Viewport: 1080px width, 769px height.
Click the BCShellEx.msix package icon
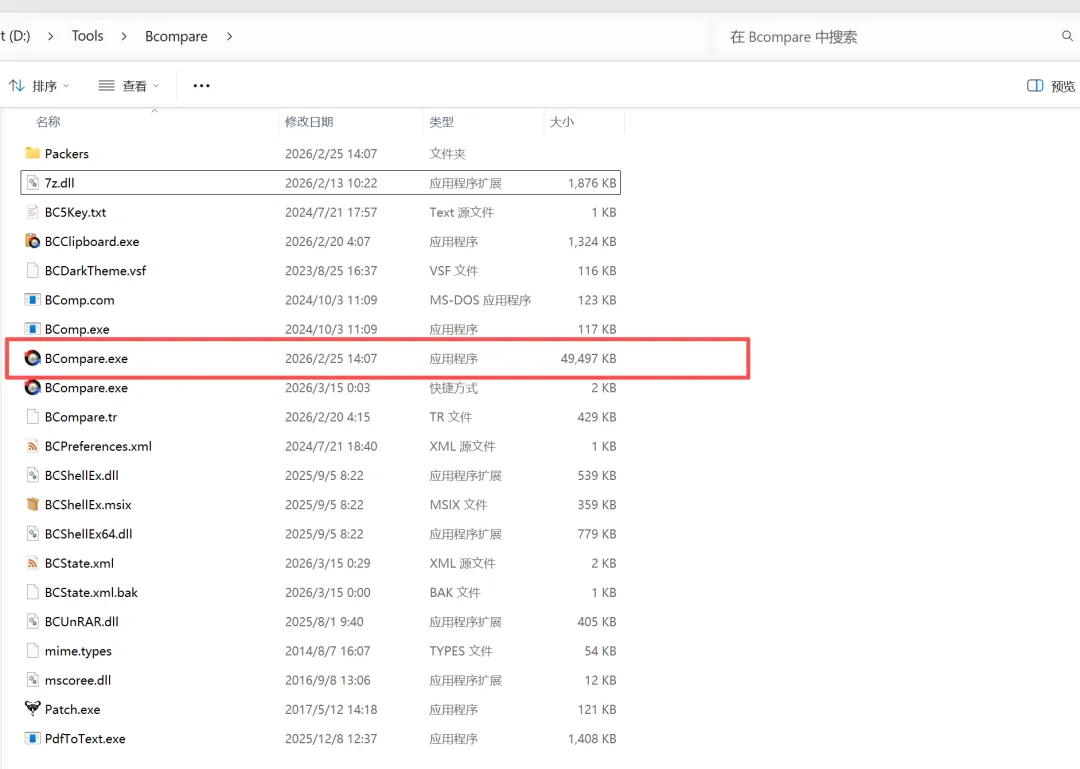tap(32, 504)
